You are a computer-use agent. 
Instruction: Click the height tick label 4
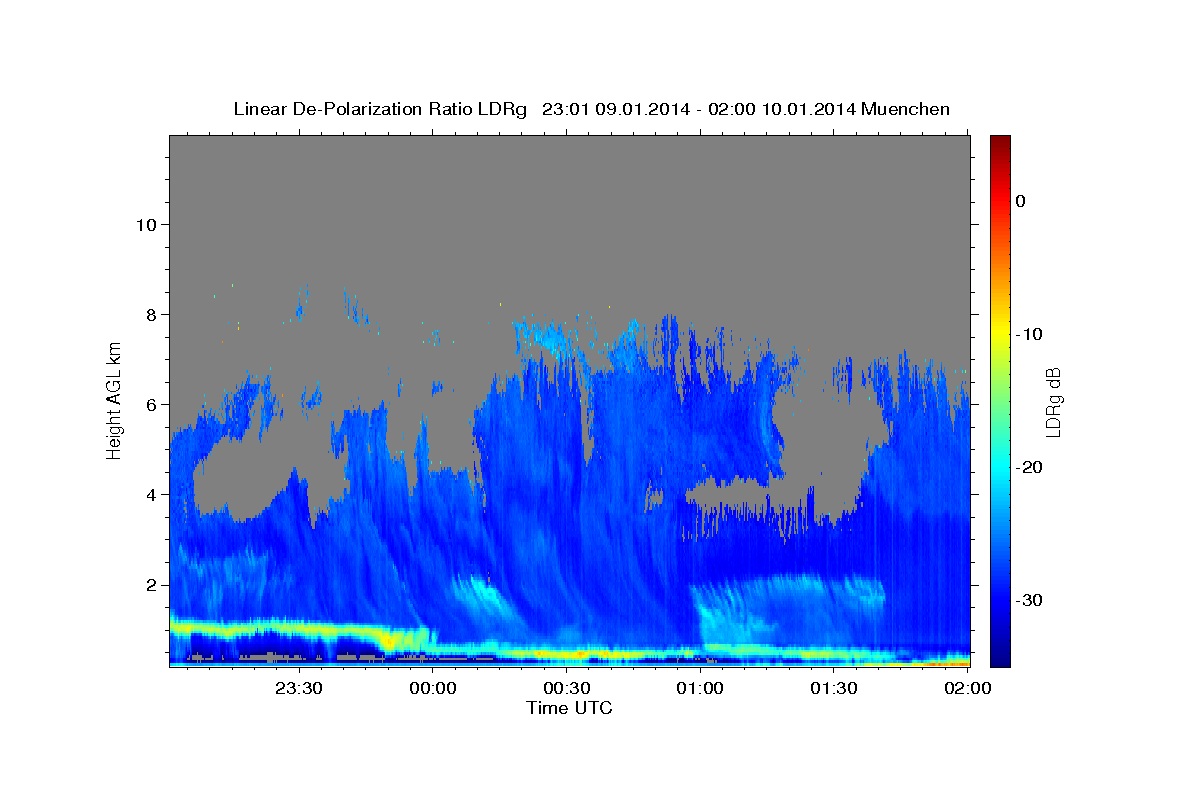point(149,494)
